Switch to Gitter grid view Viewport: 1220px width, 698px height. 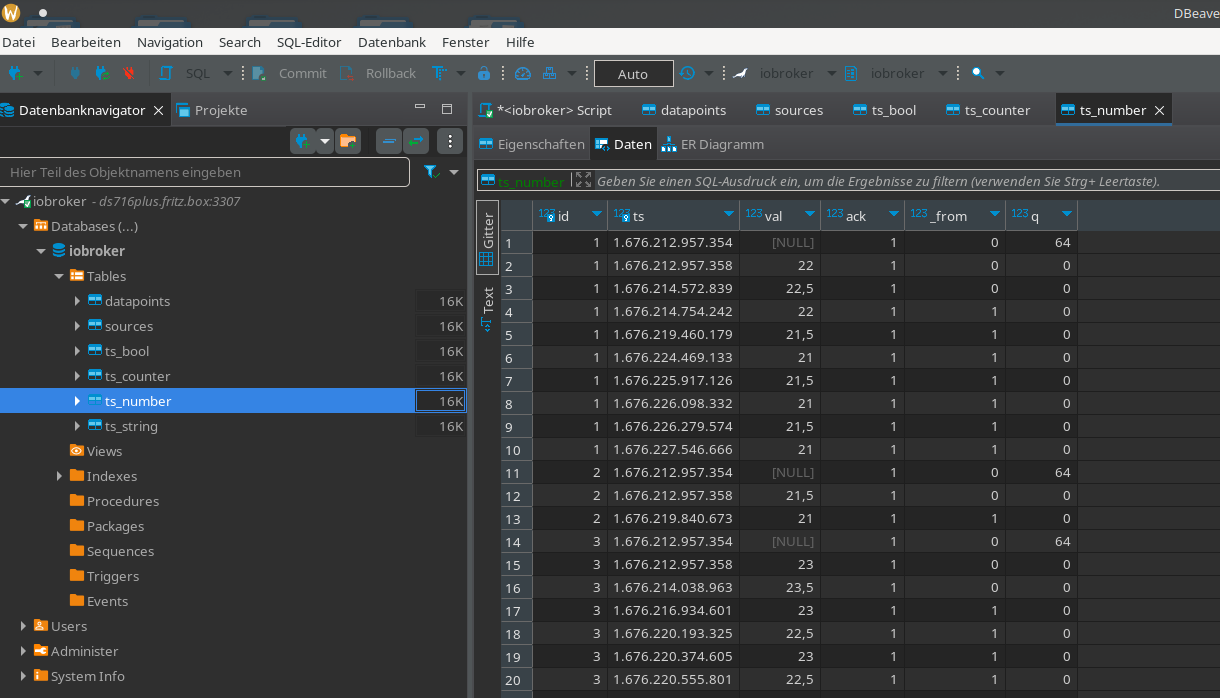click(487, 237)
